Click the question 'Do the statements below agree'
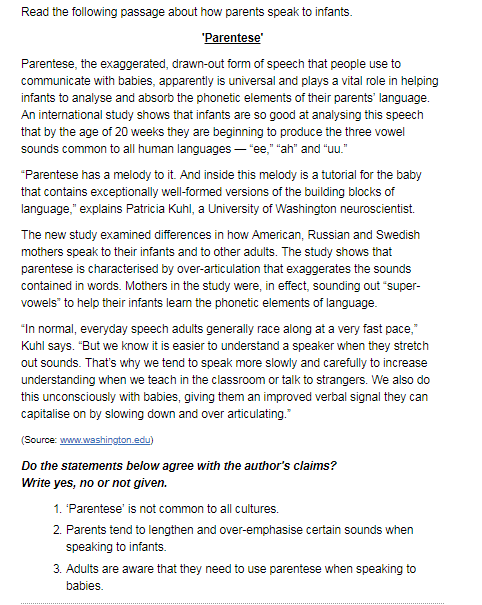This screenshot has height=605, width=482. [x=179, y=466]
